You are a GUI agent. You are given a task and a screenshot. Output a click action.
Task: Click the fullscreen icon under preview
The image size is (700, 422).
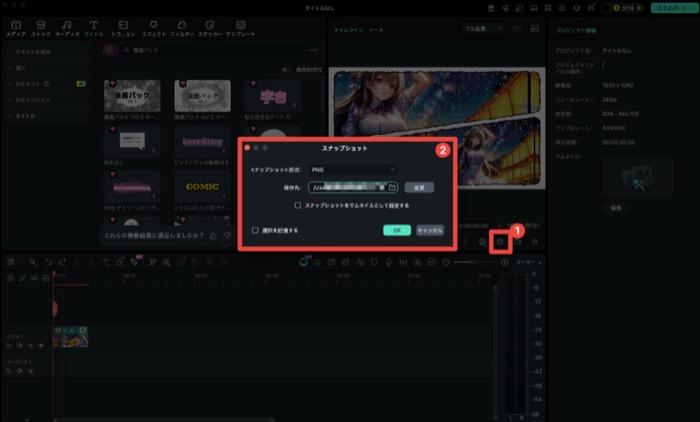535,242
